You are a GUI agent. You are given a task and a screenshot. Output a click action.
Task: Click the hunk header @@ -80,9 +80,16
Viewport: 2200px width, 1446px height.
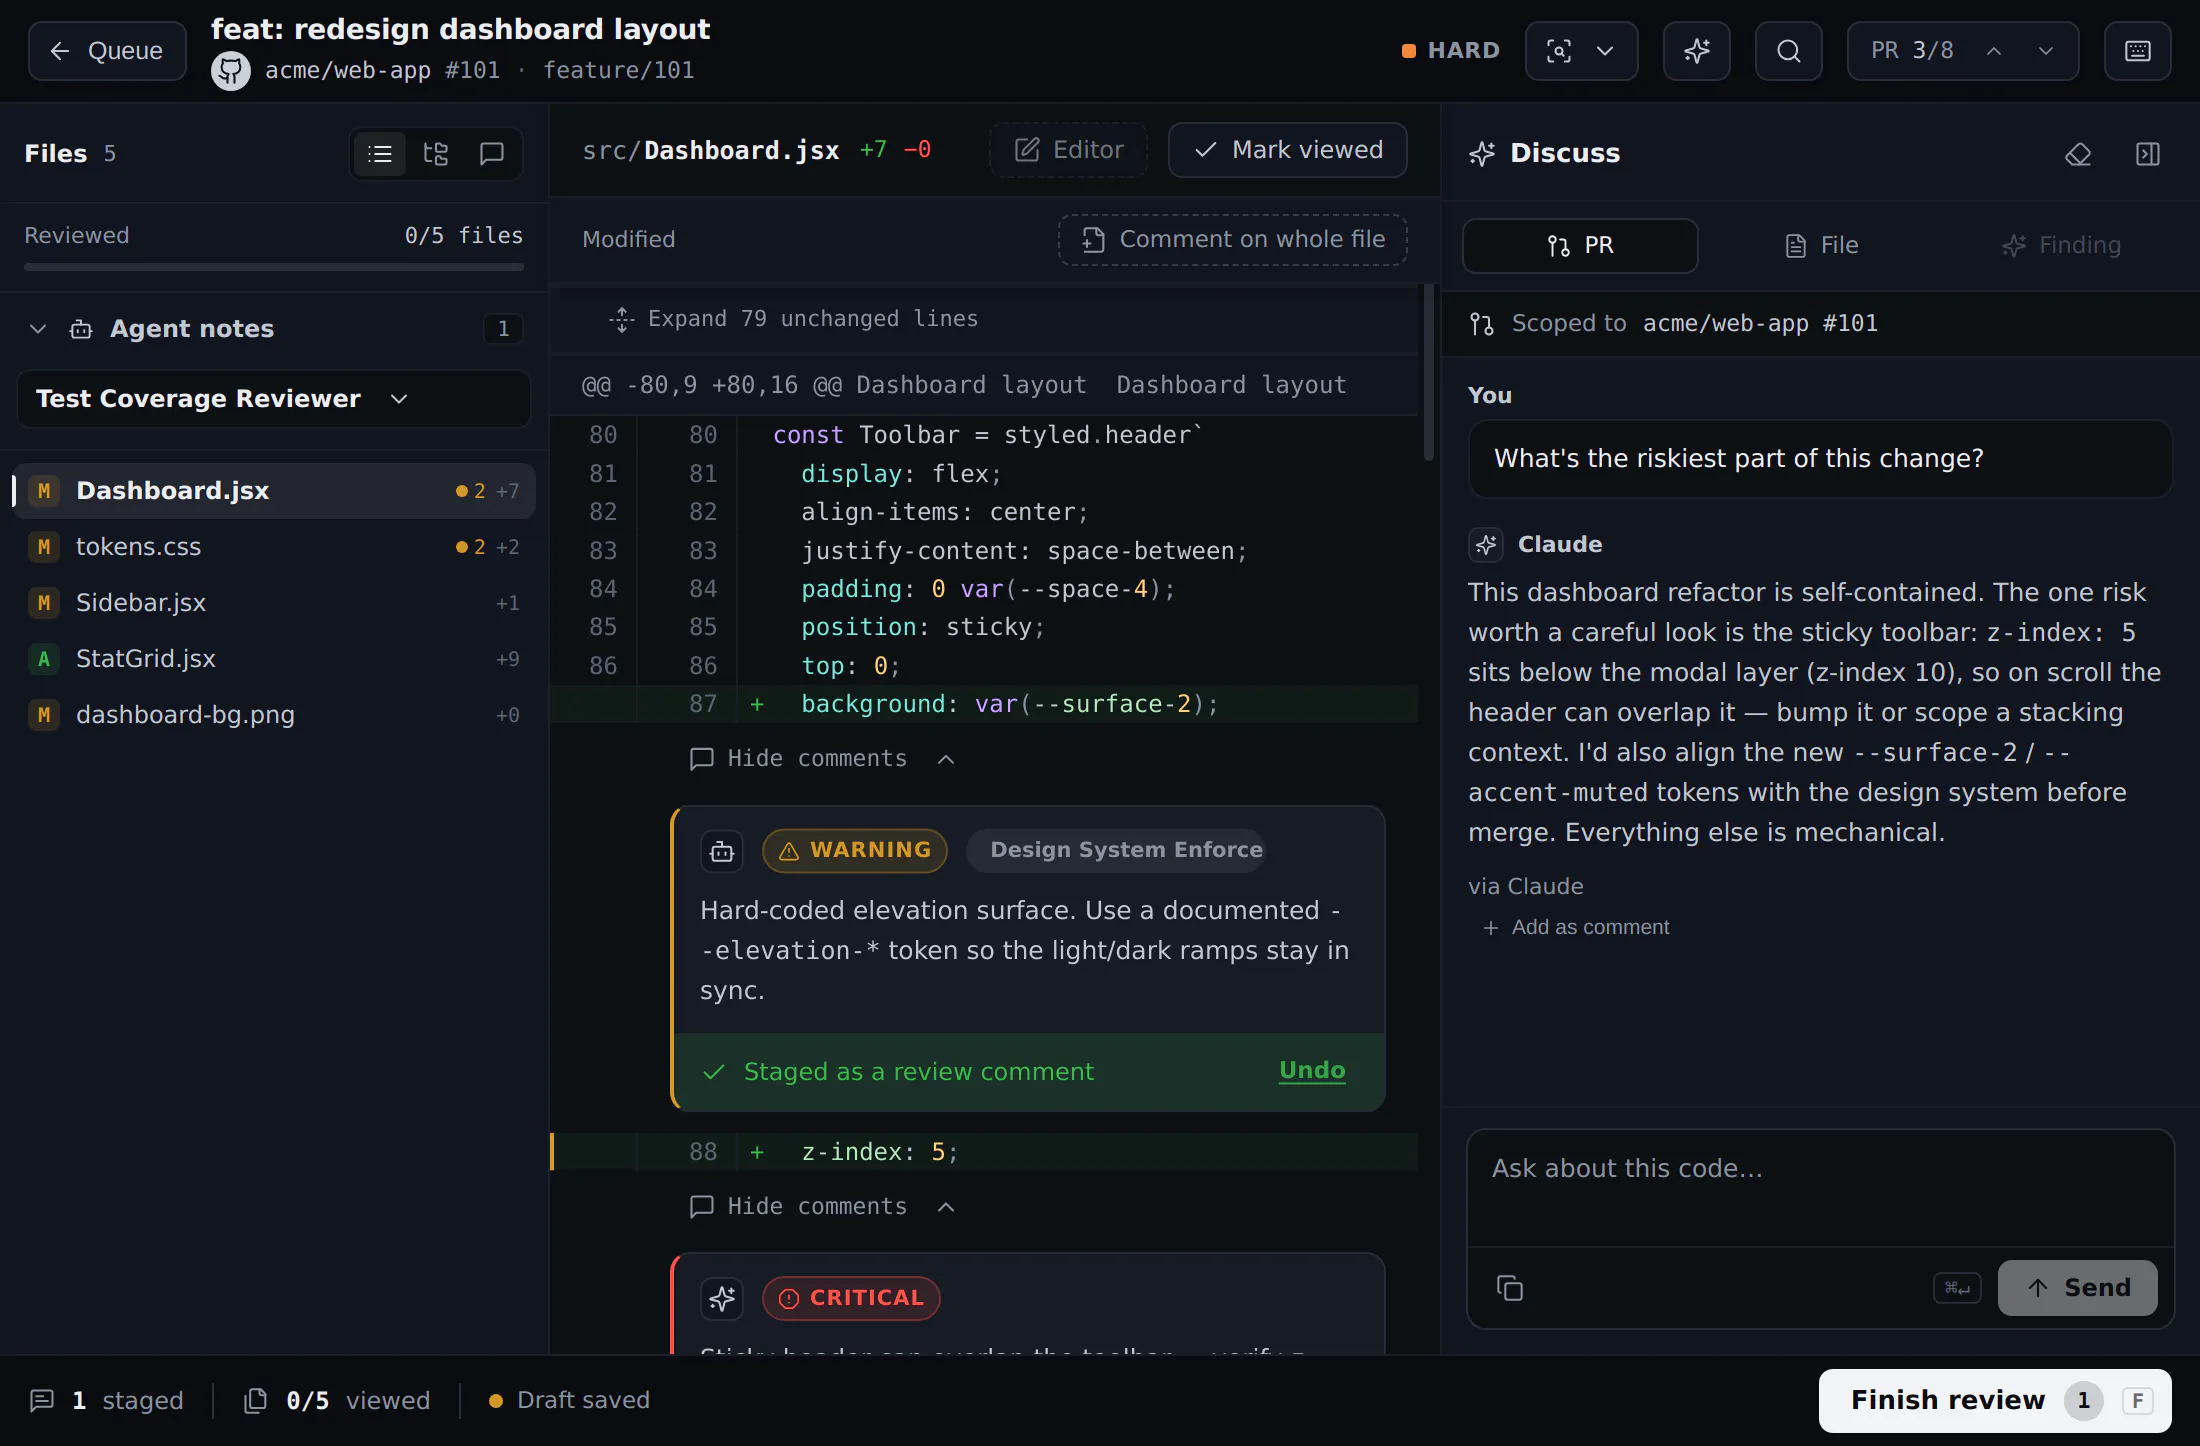(x=984, y=385)
